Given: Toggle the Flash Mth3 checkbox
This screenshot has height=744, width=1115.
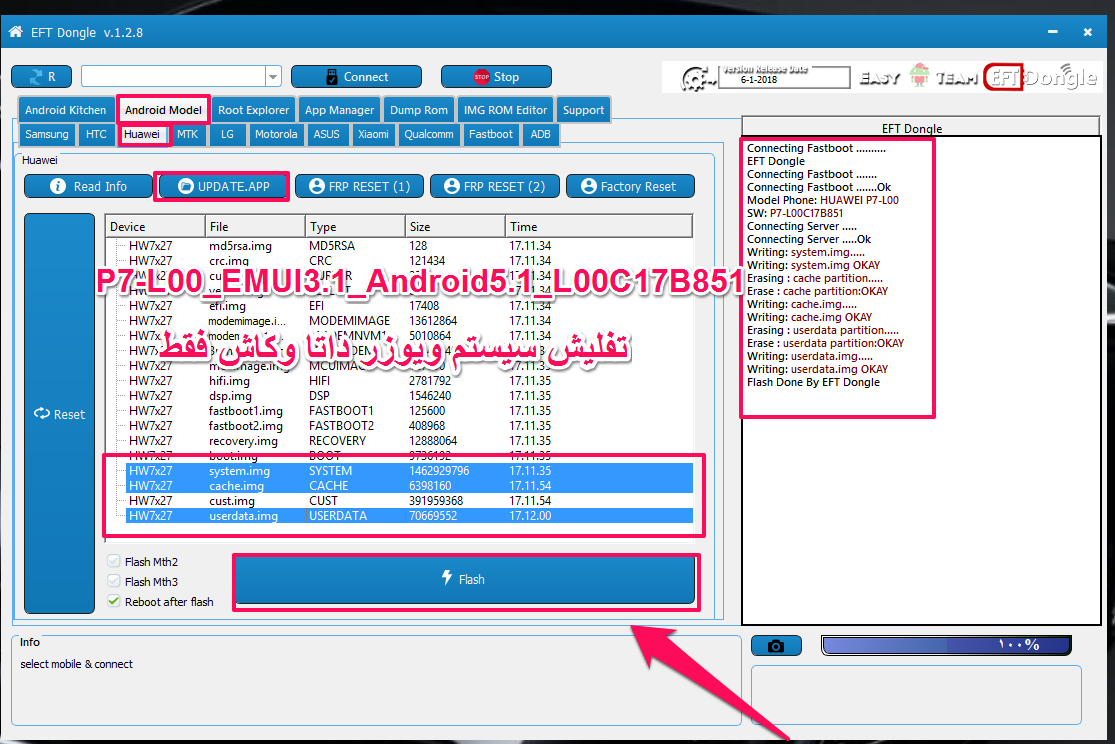Looking at the screenshot, I should 114,581.
